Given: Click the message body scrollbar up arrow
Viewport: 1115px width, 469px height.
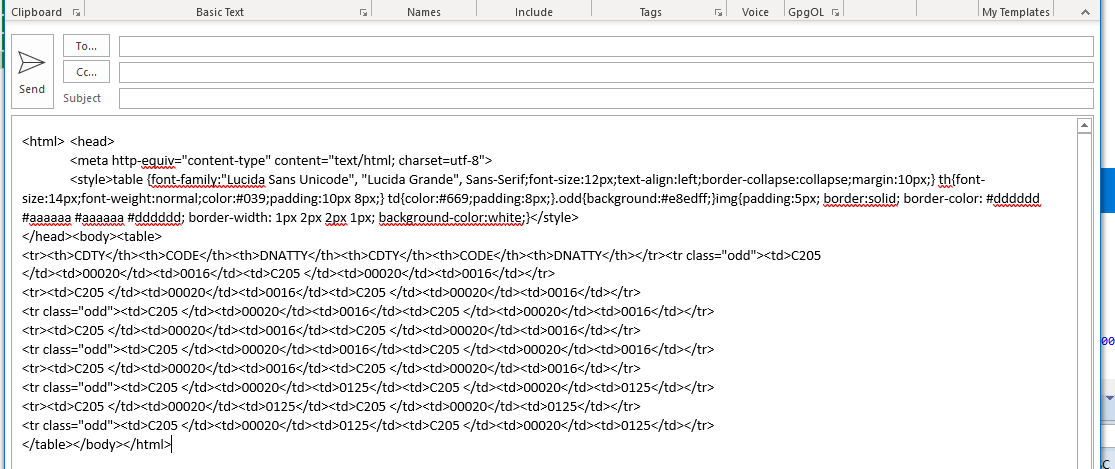Looking at the screenshot, I should click(1084, 126).
